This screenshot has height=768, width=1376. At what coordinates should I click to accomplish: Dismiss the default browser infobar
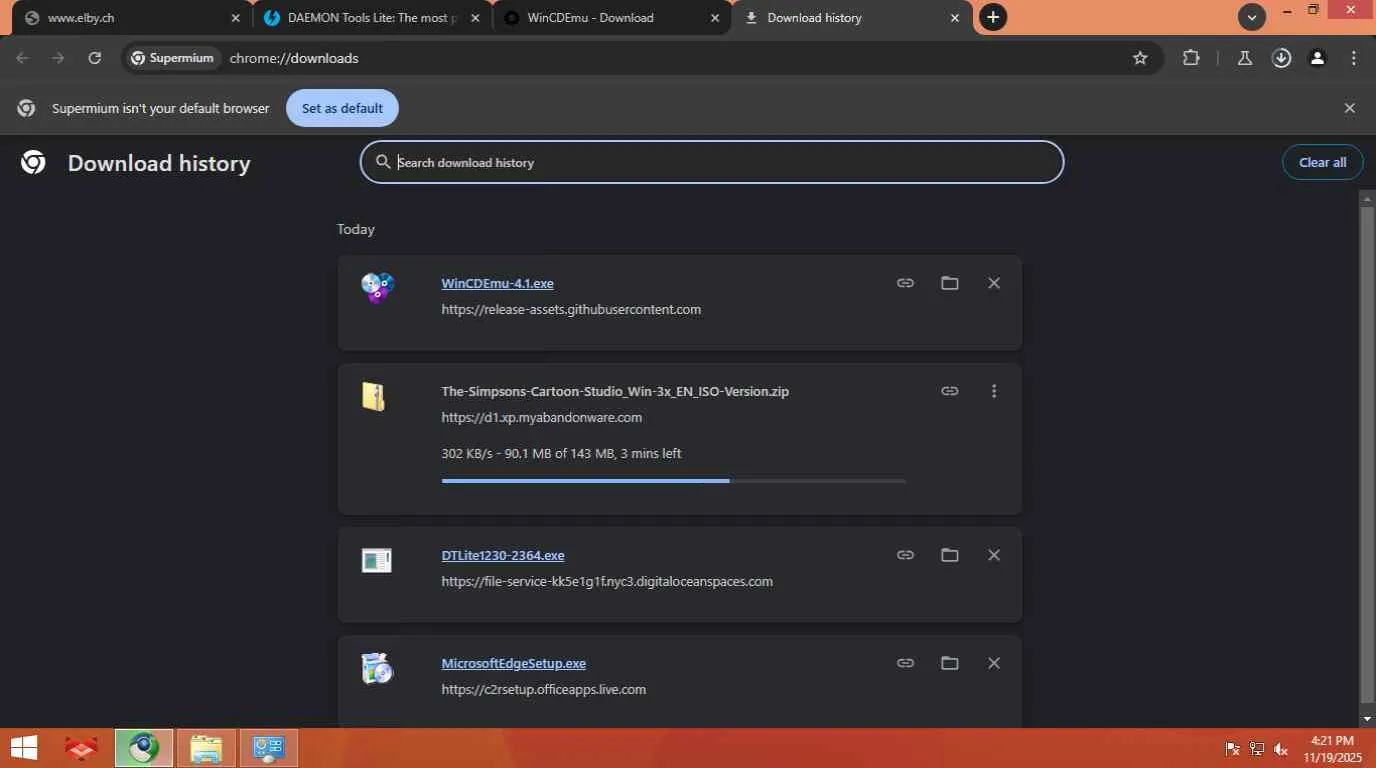tap(1350, 108)
